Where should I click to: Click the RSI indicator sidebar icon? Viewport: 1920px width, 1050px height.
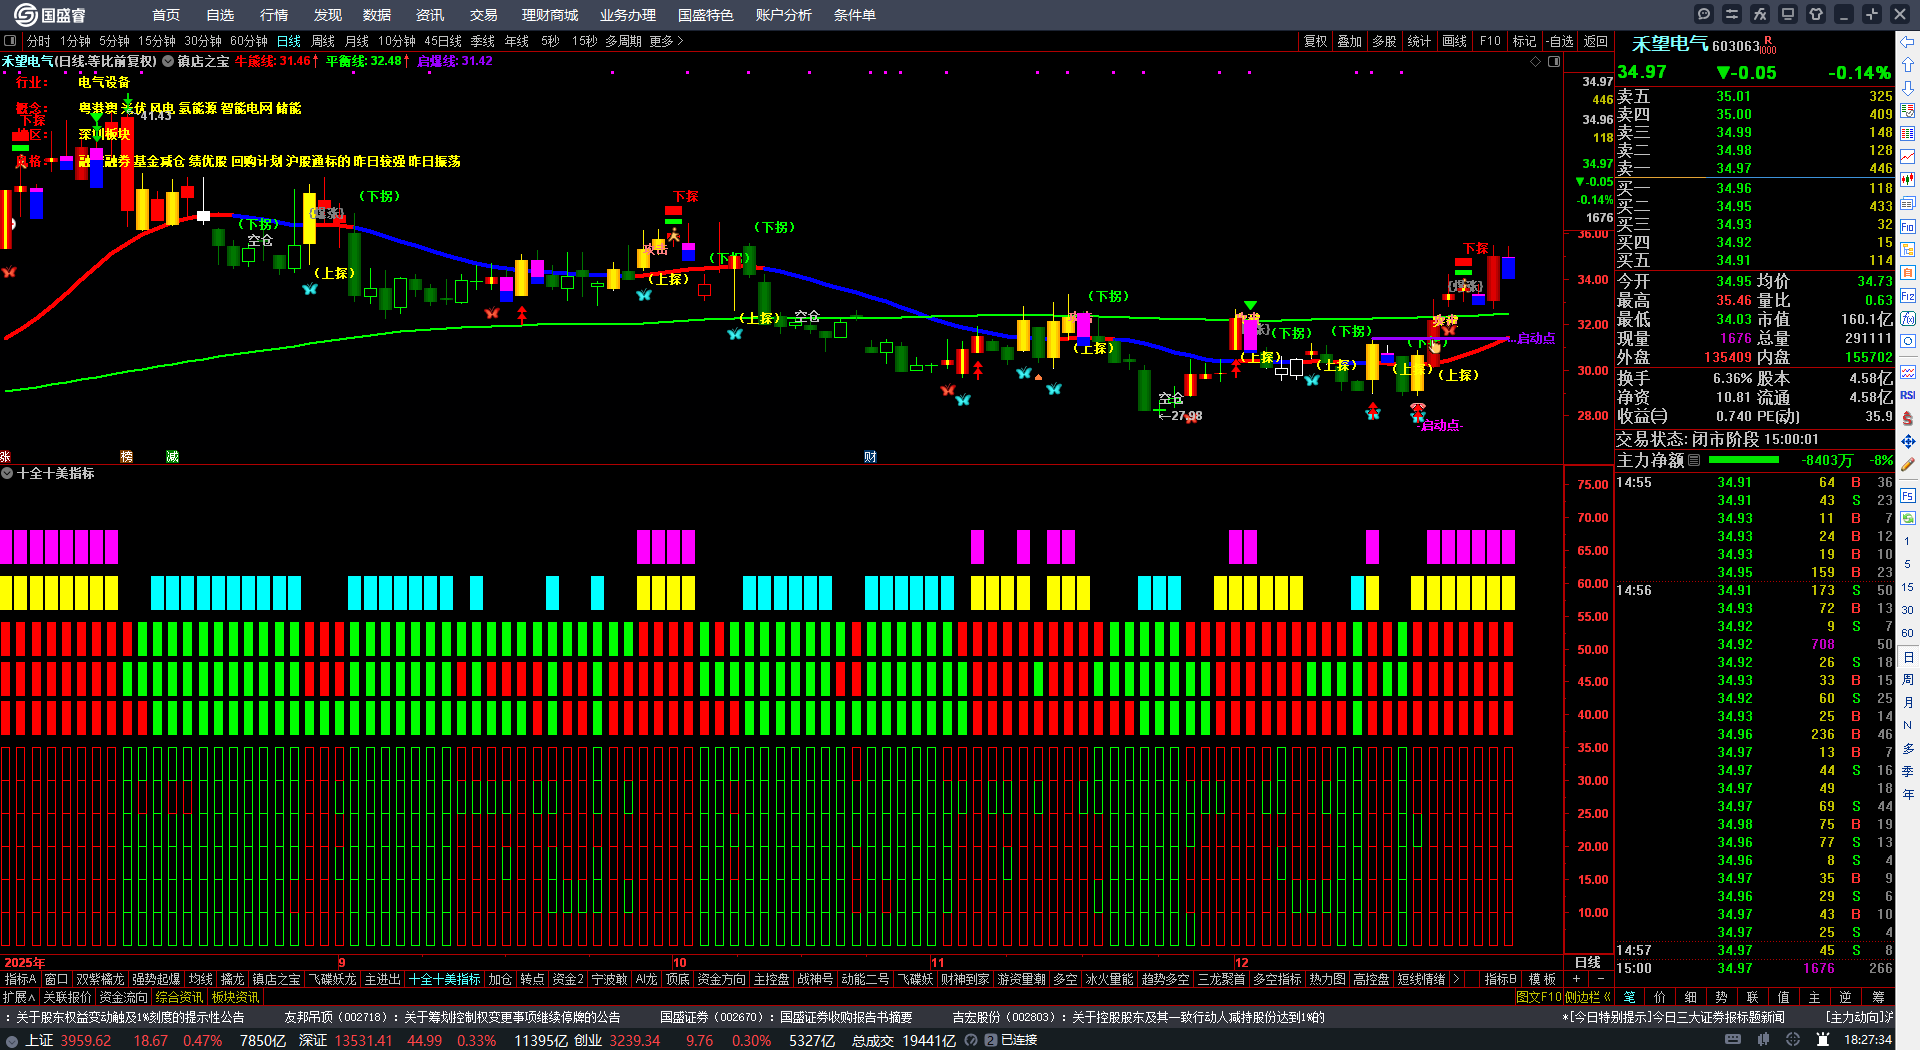(1908, 395)
